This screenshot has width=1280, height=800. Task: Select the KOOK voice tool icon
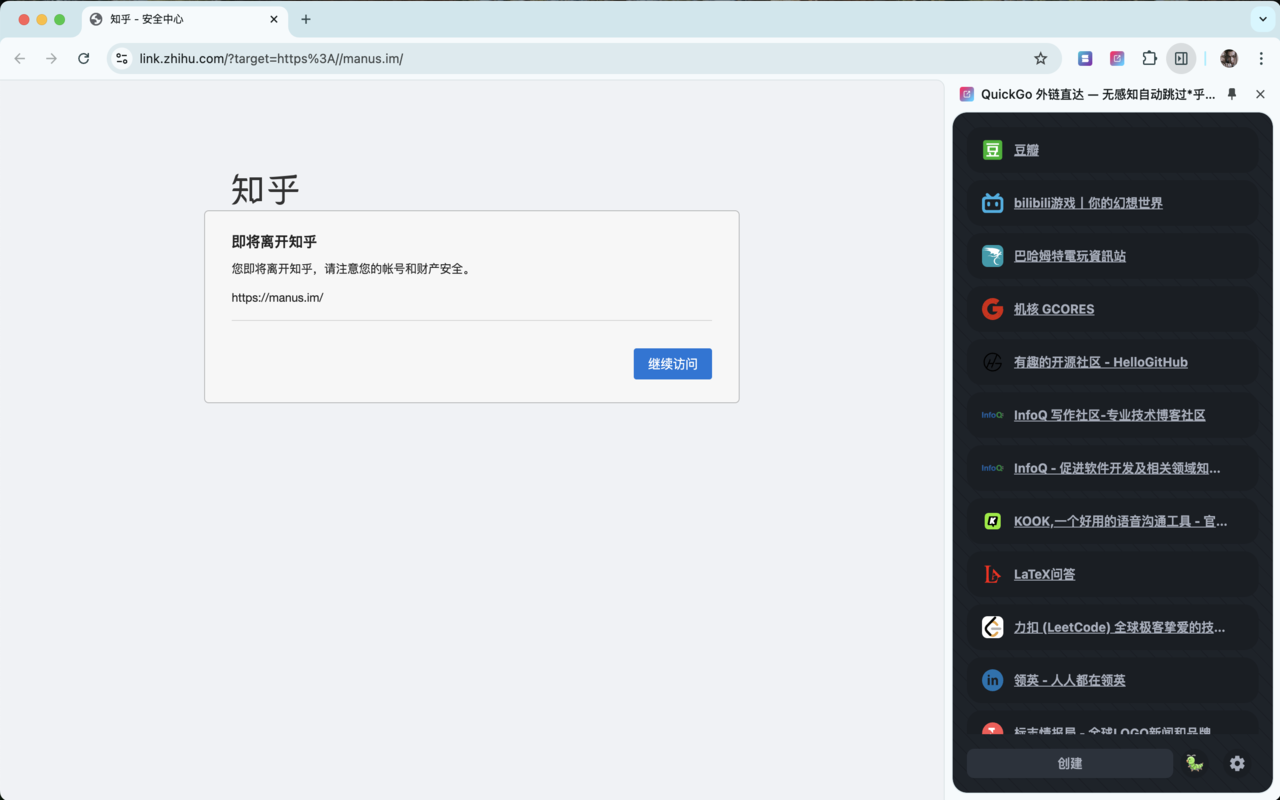tap(992, 520)
